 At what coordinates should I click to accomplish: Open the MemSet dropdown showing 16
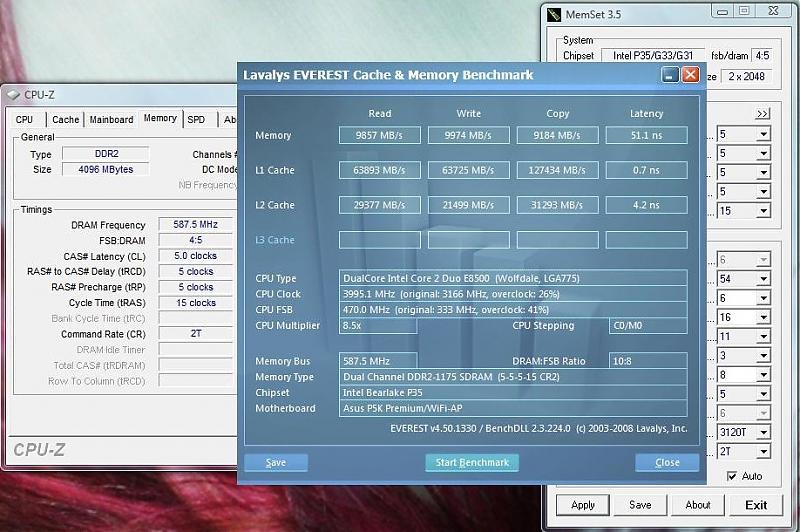point(763,317)
